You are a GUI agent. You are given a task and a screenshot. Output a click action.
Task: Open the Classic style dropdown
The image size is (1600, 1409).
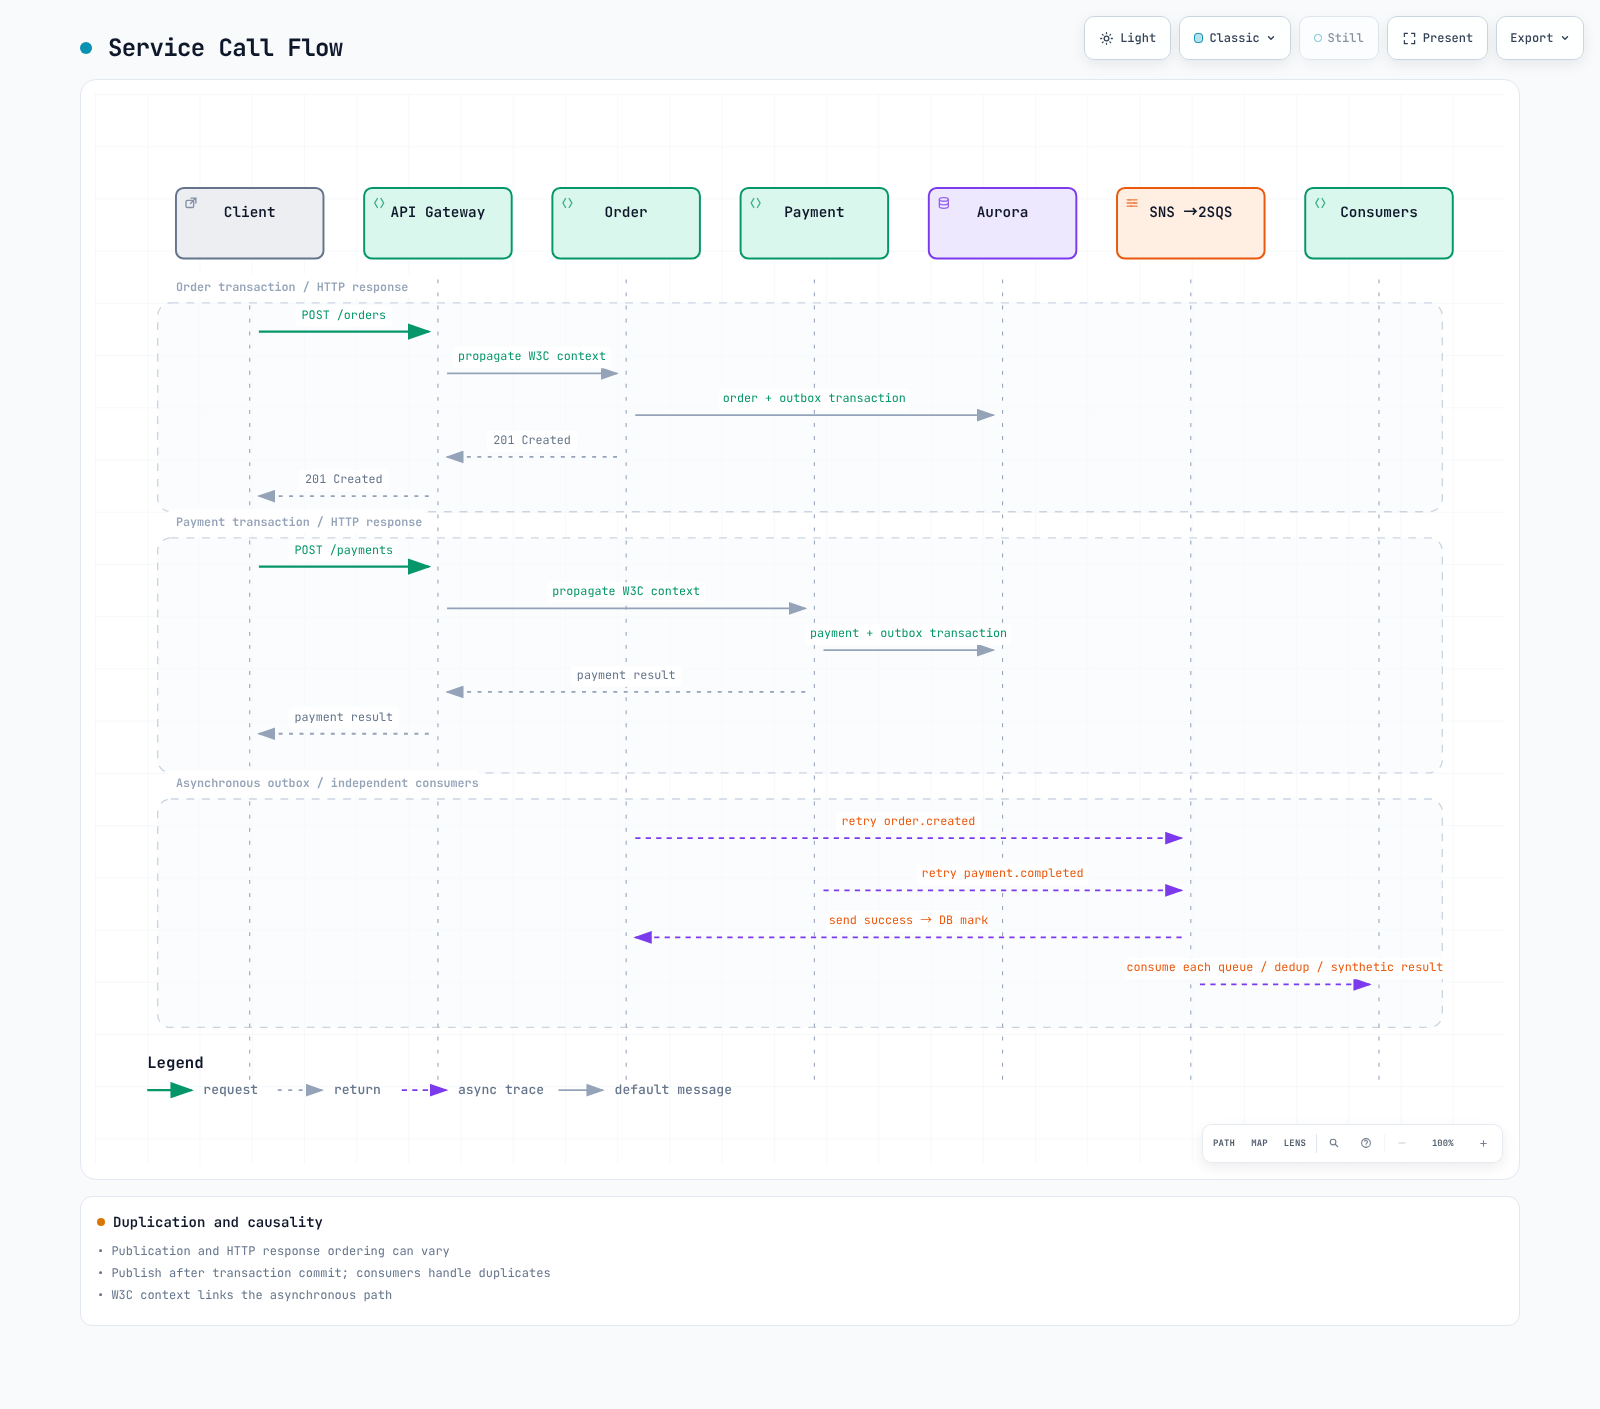tap(1235, 38)
